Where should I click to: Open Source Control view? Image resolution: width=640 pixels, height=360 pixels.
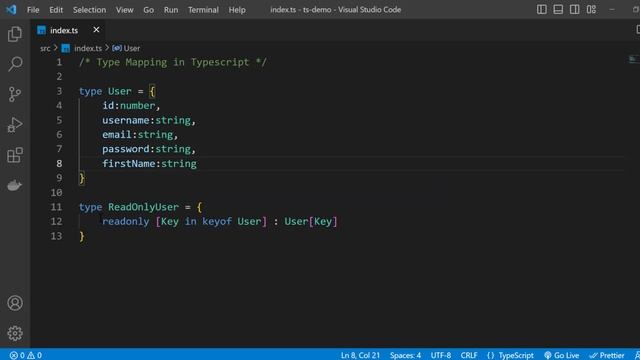pos(15,94)
